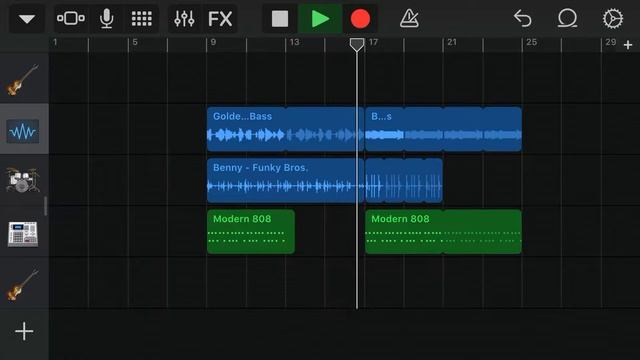640x360 pixels.
Task: Start playback with the green play button
Action: (x=320, y=19)
